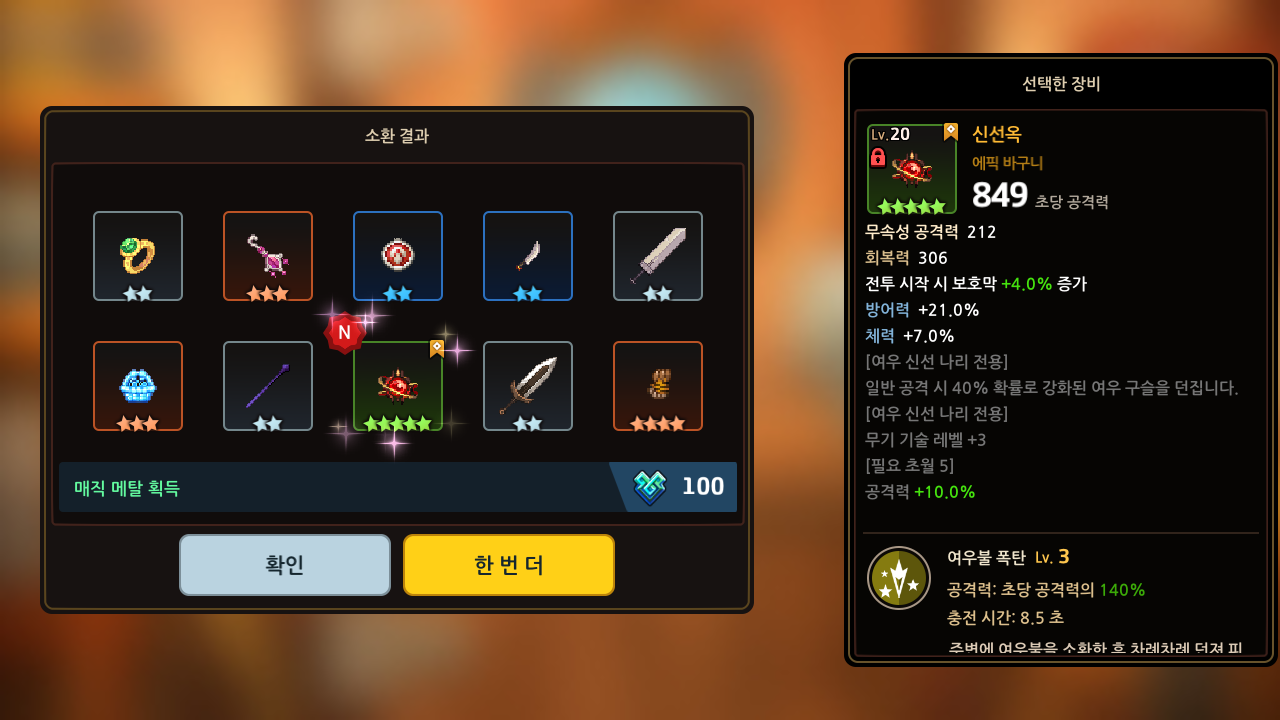Select the gray greatsword item
The height and width of the screenshot is (720, 1280).
click(x=658, y=256)
